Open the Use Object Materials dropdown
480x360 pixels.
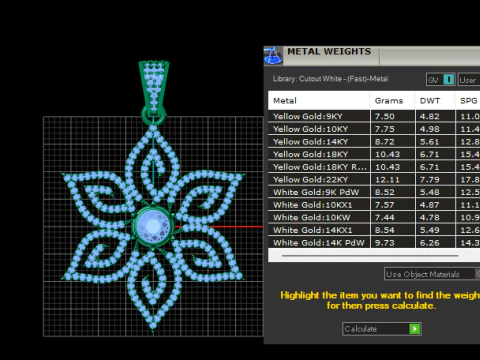point(432,274)
